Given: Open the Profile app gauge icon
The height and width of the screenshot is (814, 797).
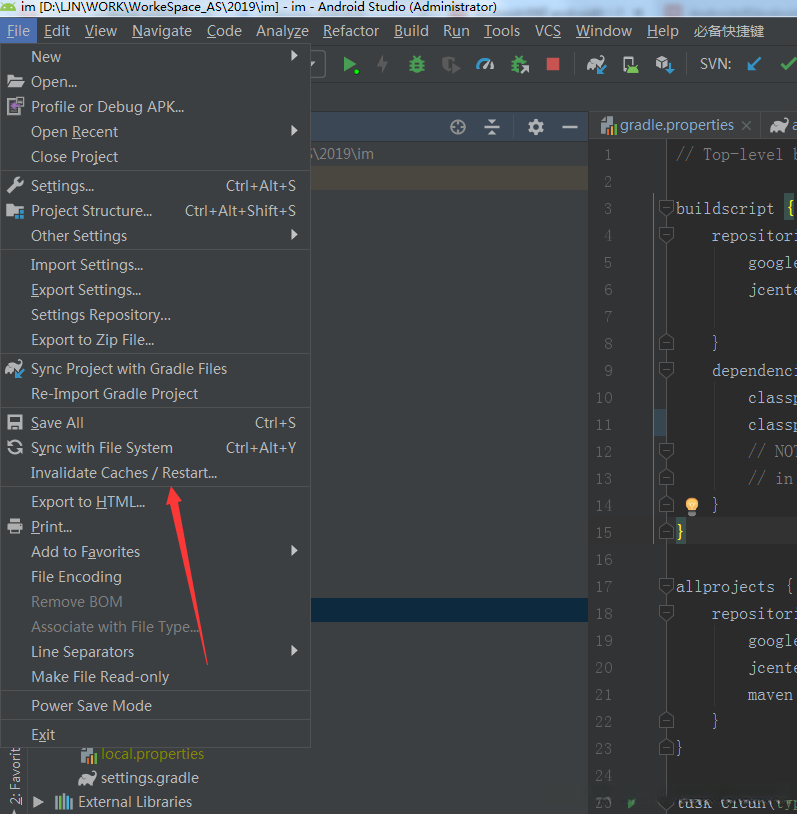Looking at the screenshot, I should pos(485,65).
